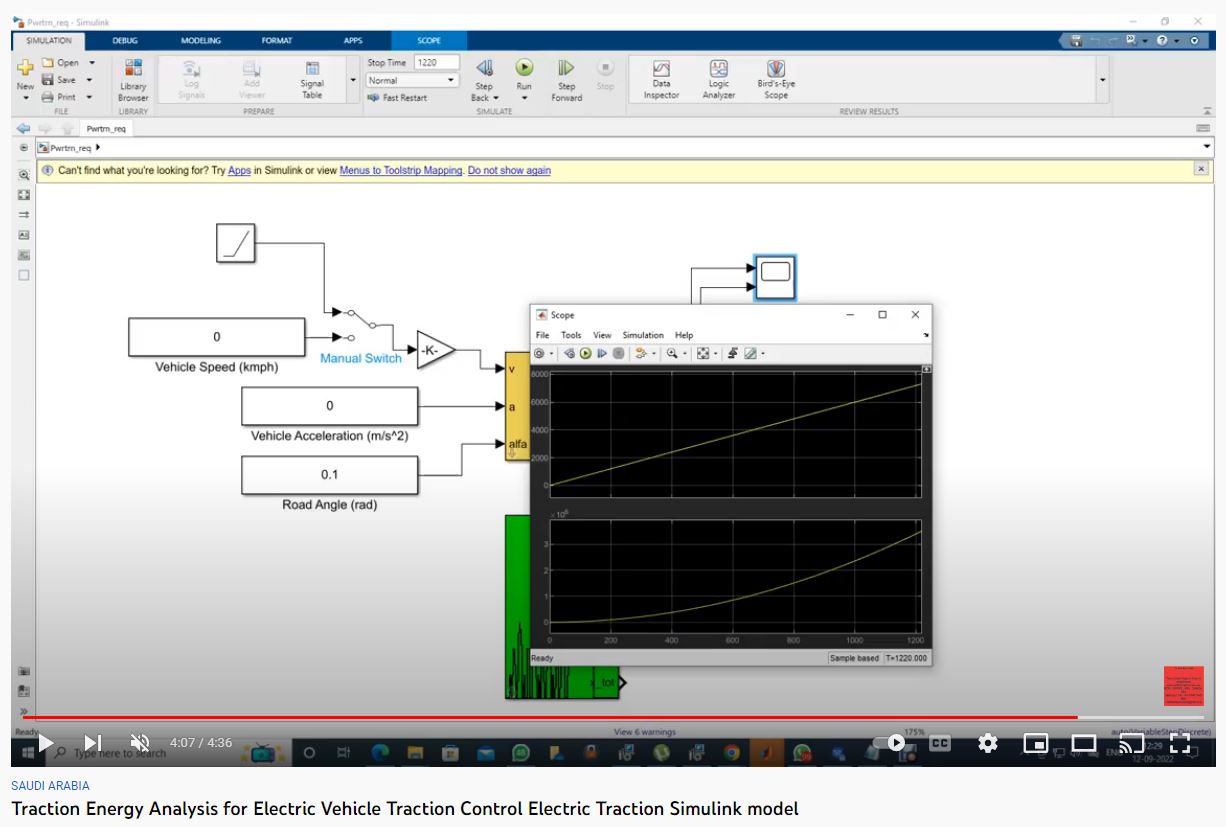This screenshot has width=1226, height=827.
Task: Toggle the Manual Switch block
Action: pyautogui.click(x=359, y=324)
